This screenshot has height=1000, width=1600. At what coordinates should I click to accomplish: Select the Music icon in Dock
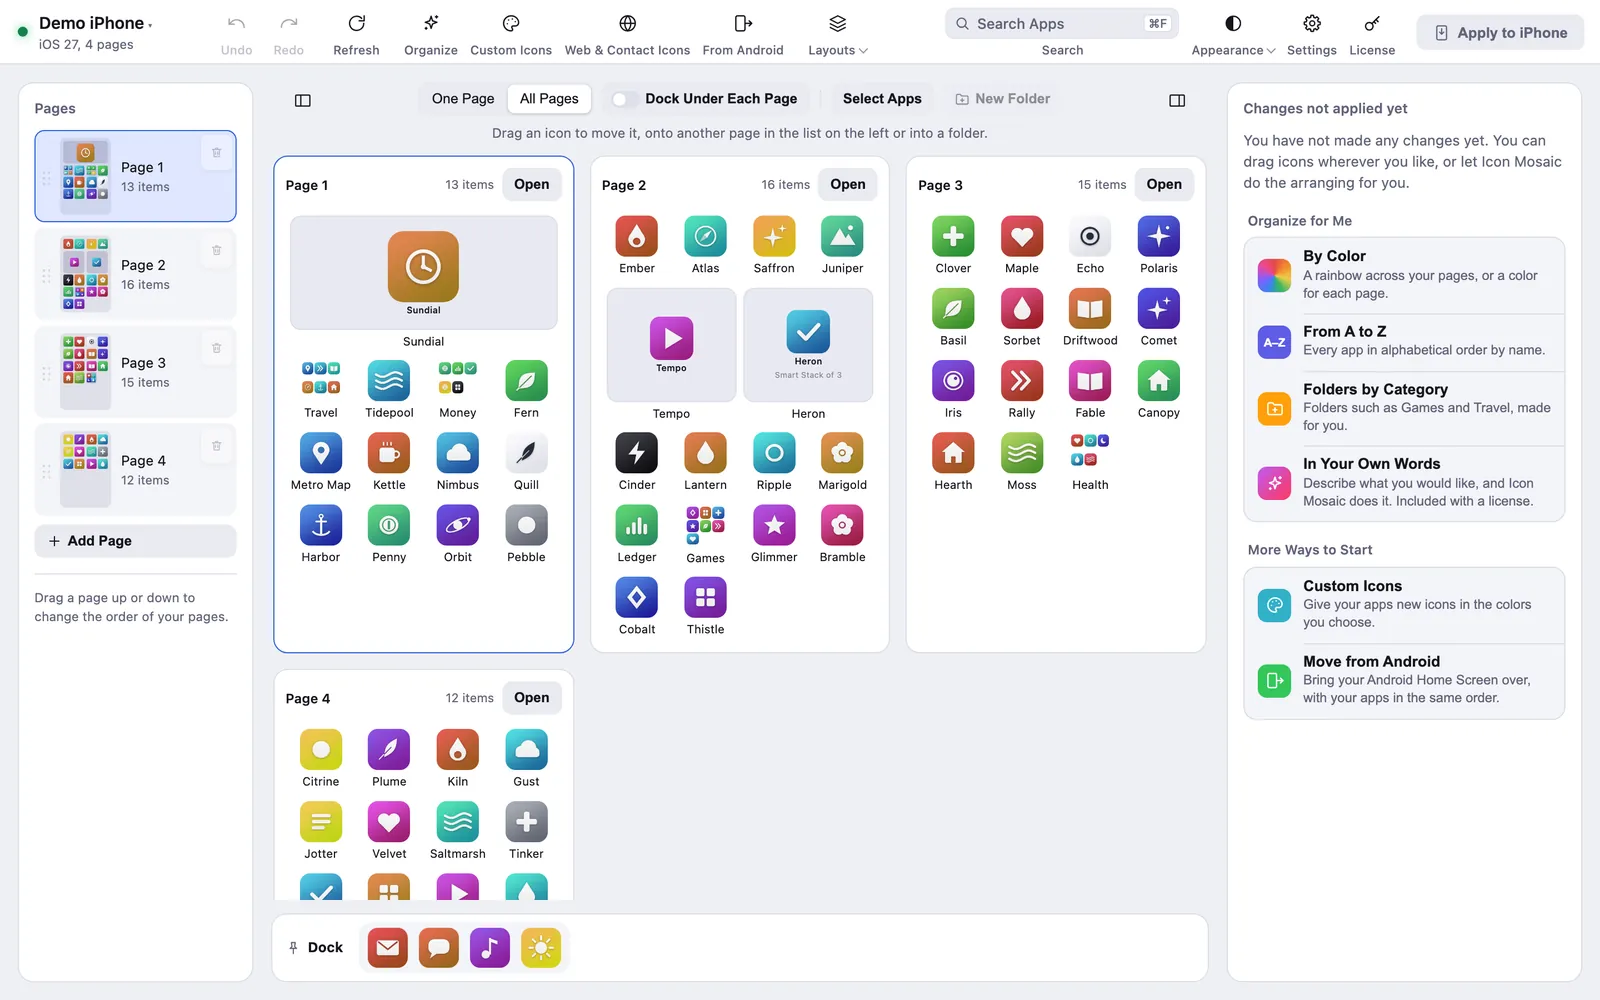tap(490, 947)
